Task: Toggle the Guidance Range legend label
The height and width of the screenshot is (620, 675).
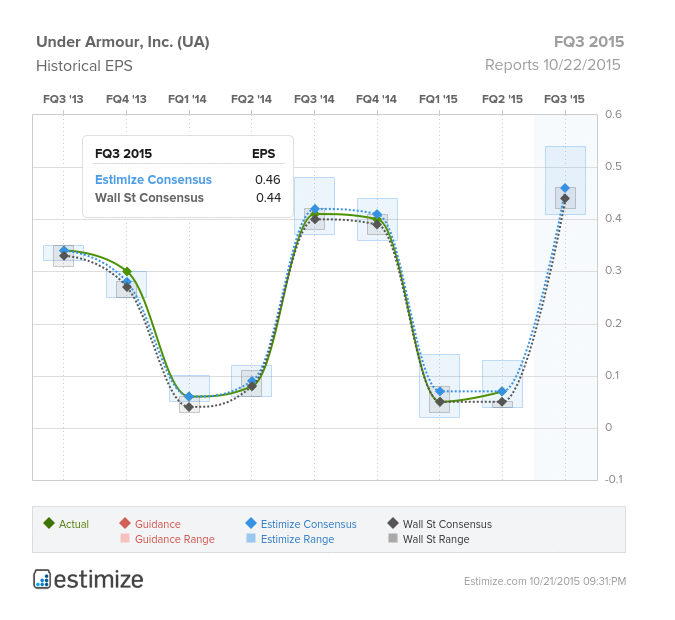Action: point(174,539)
